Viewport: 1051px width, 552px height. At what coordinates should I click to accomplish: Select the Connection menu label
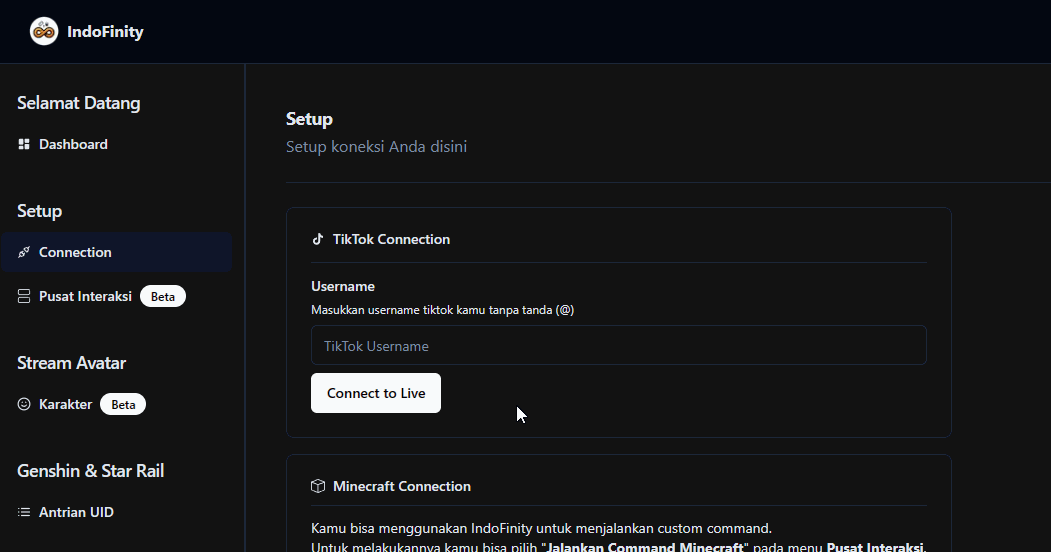pos(75,253)
